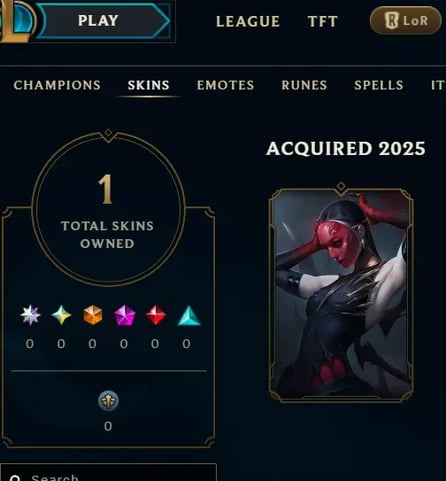Click the League of Legends logo icon

click(17, 21)
